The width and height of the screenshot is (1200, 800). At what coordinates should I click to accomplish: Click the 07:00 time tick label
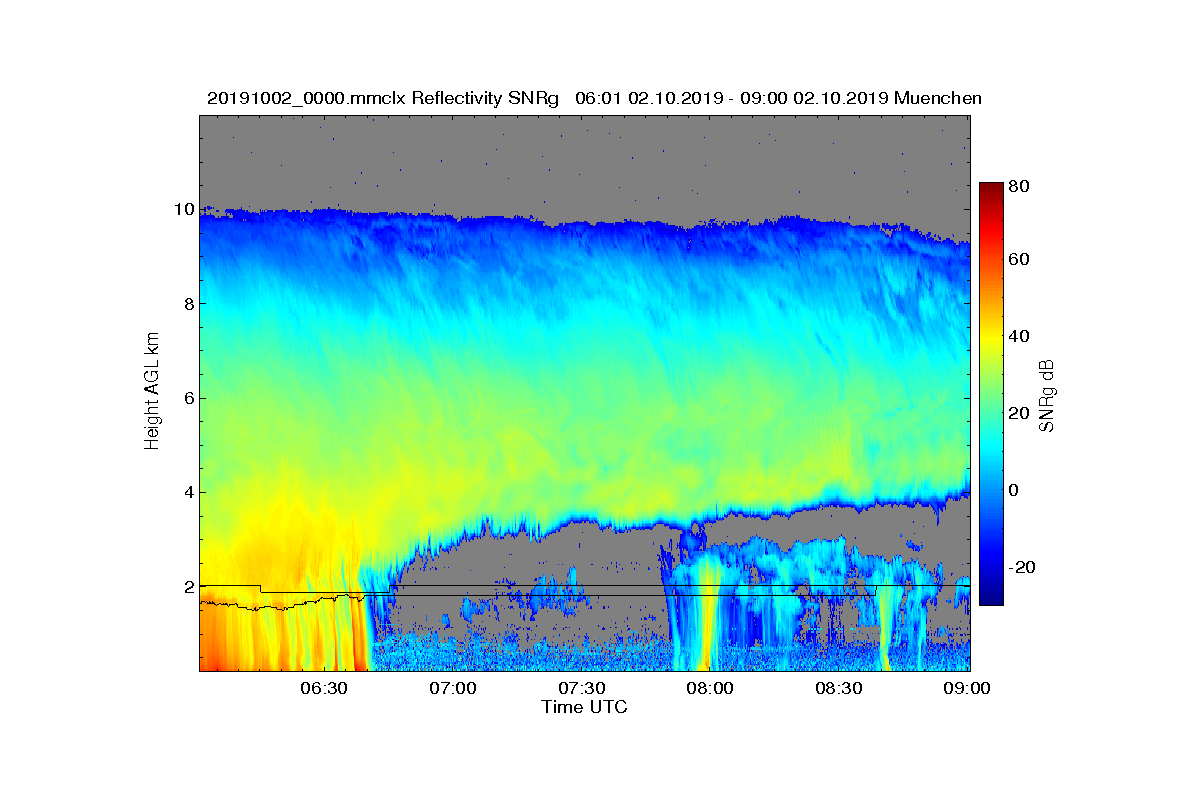(x=453, y=689)
